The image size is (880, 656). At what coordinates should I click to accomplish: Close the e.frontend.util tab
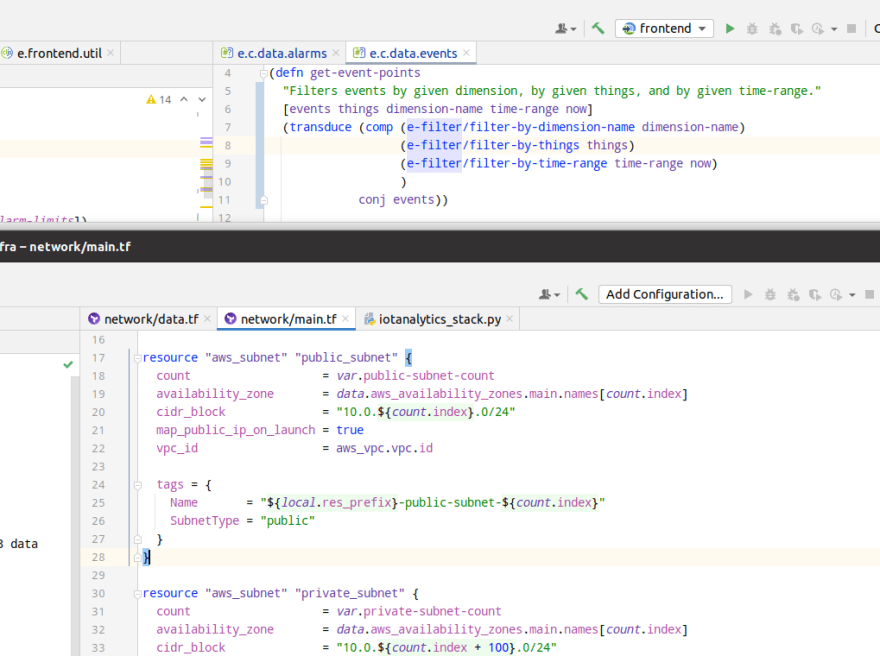[111, 53]
